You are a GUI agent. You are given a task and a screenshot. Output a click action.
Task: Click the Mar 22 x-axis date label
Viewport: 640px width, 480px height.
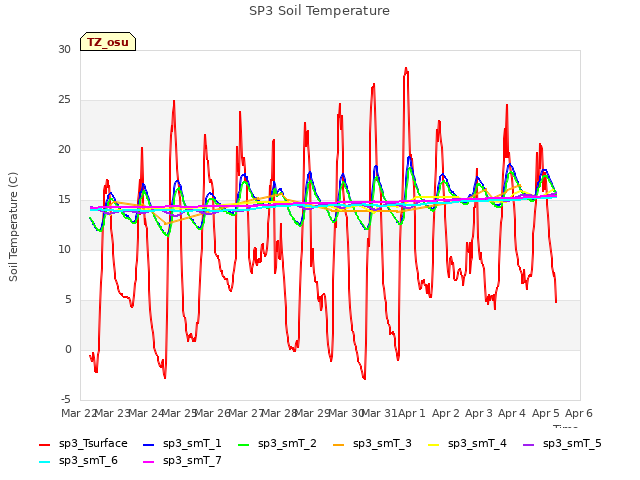[79, 413]
